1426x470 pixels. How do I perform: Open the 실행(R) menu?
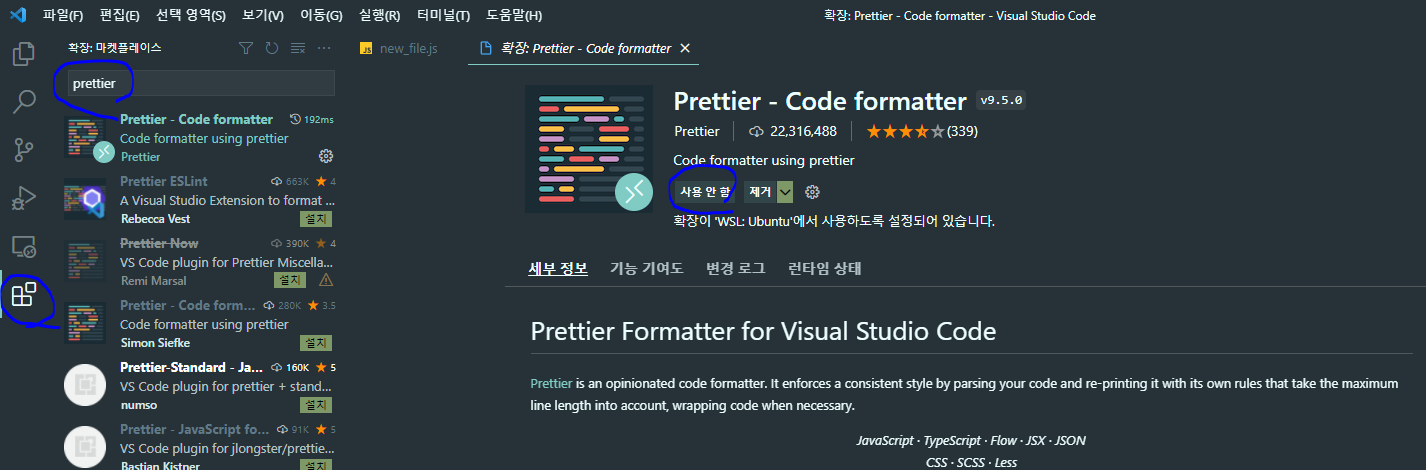click(379, 16)
